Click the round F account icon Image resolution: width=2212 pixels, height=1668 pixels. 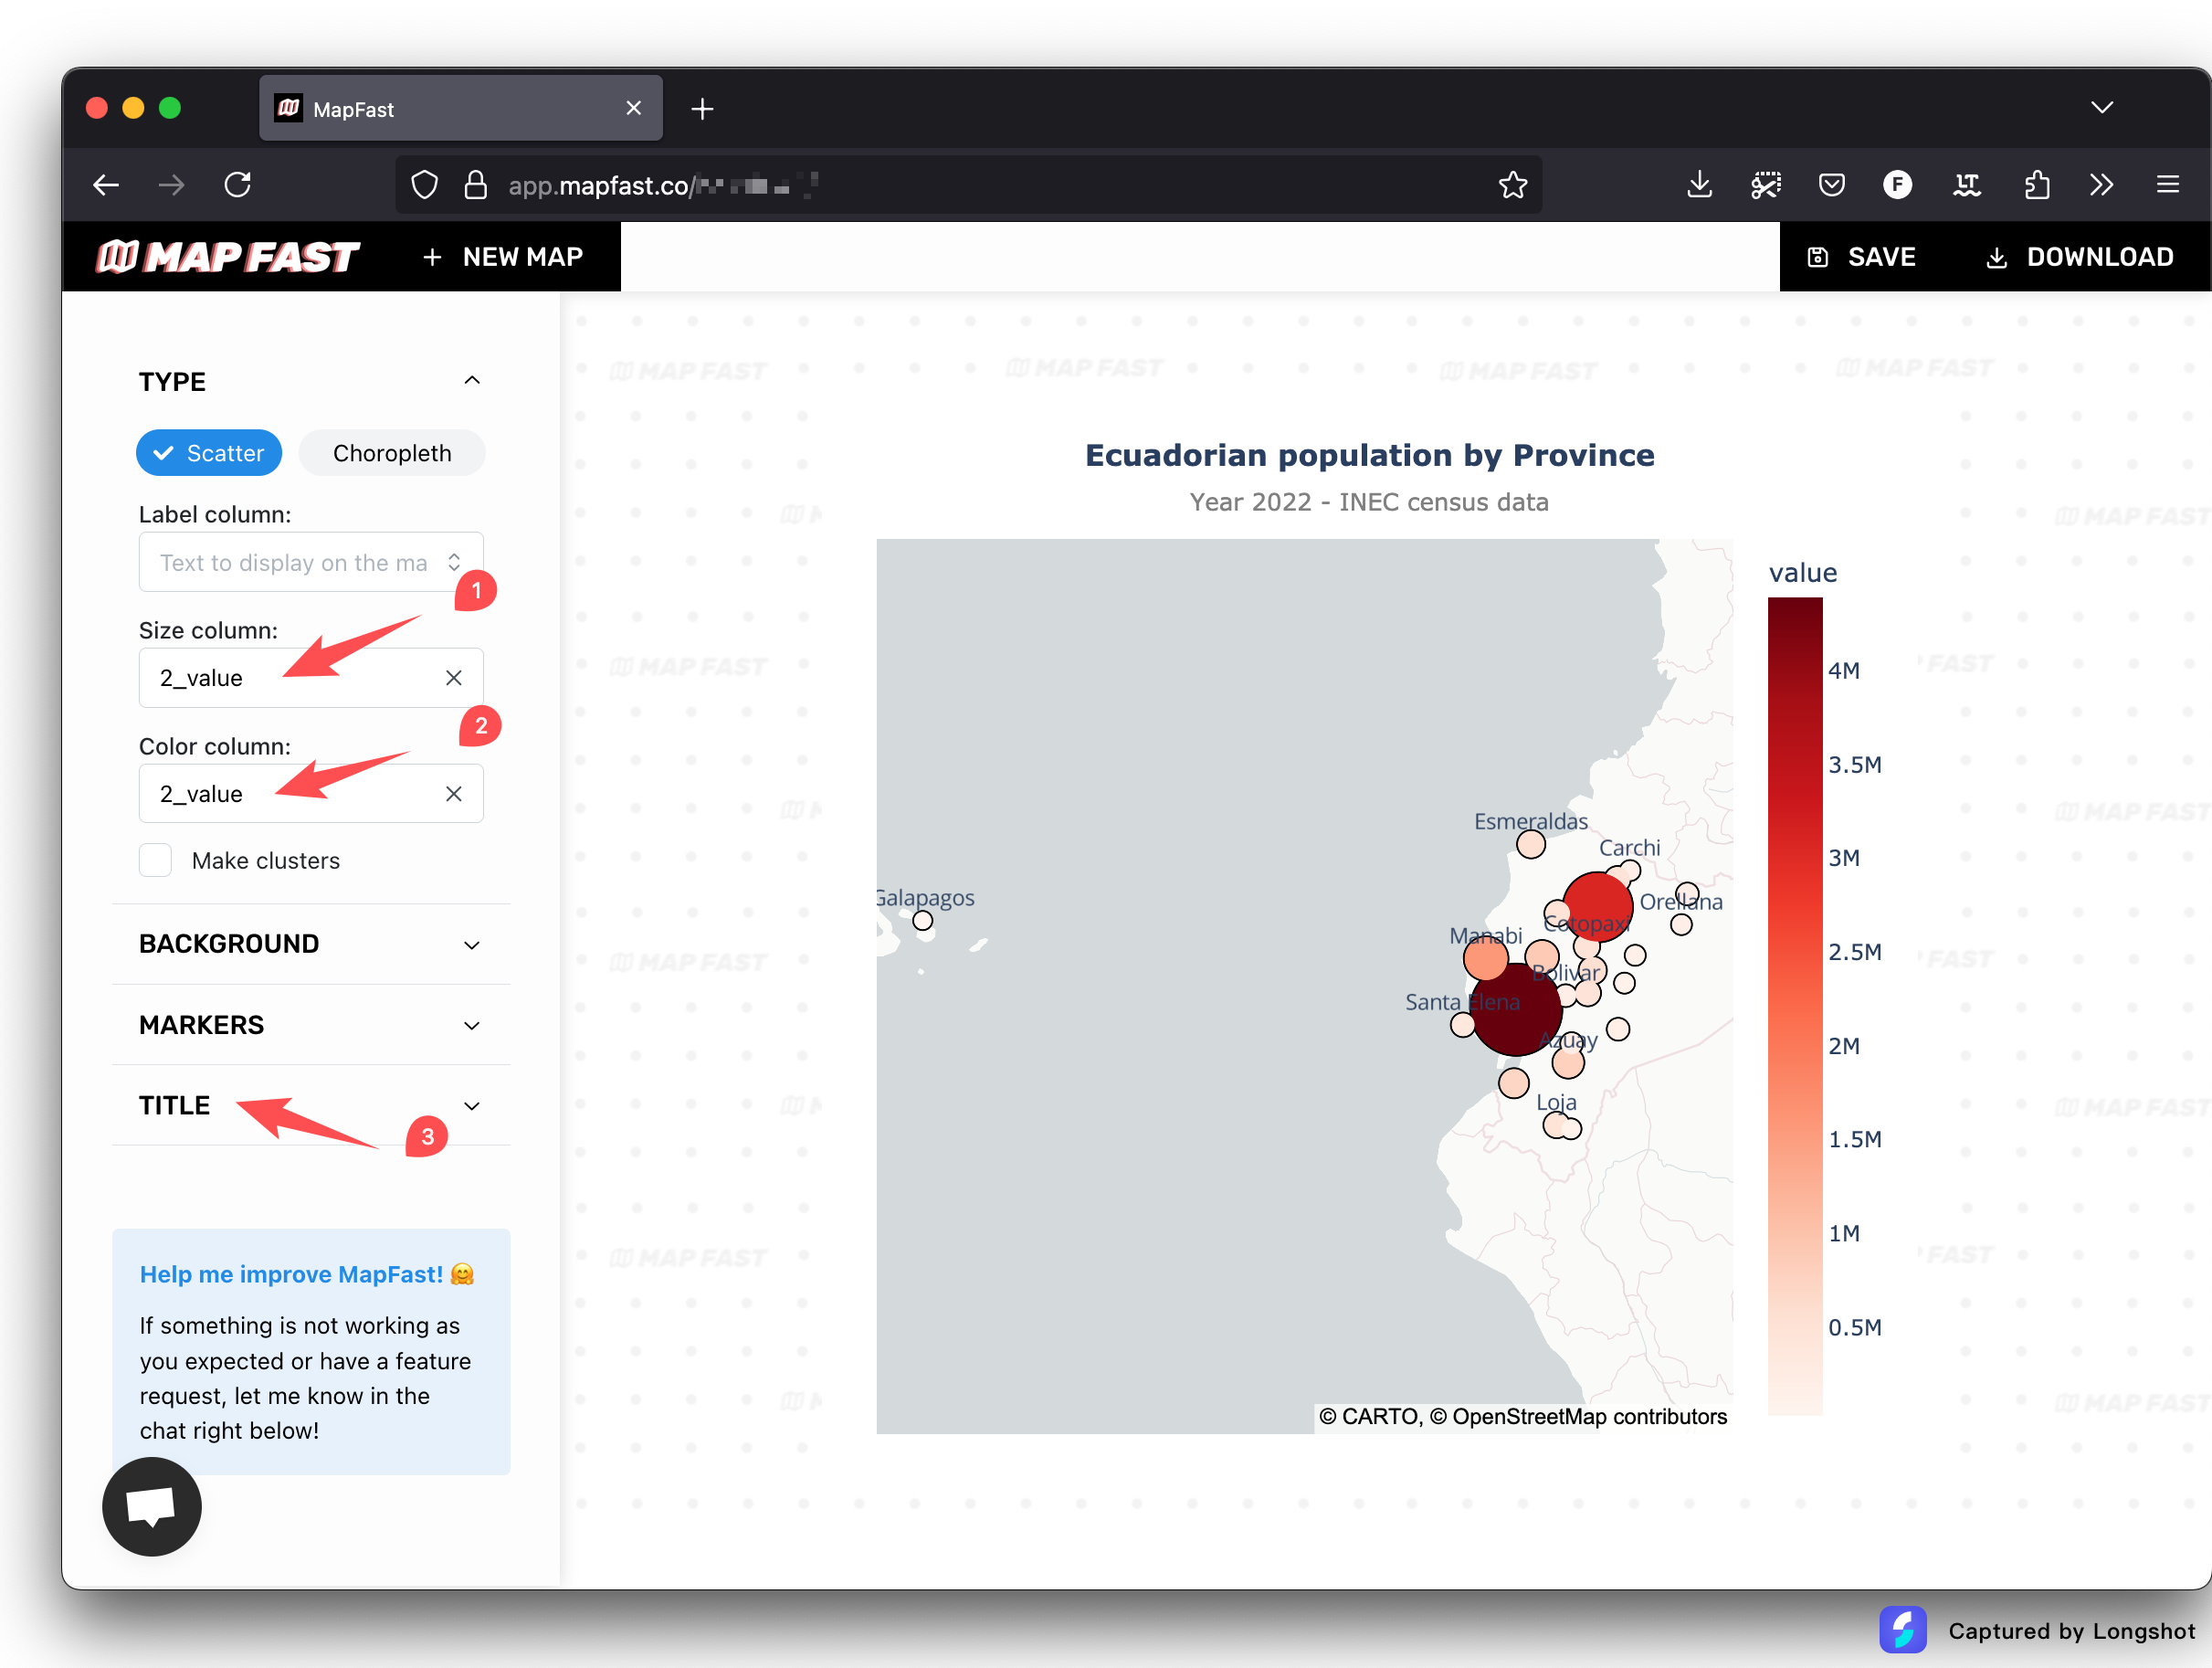[1897, 185]
